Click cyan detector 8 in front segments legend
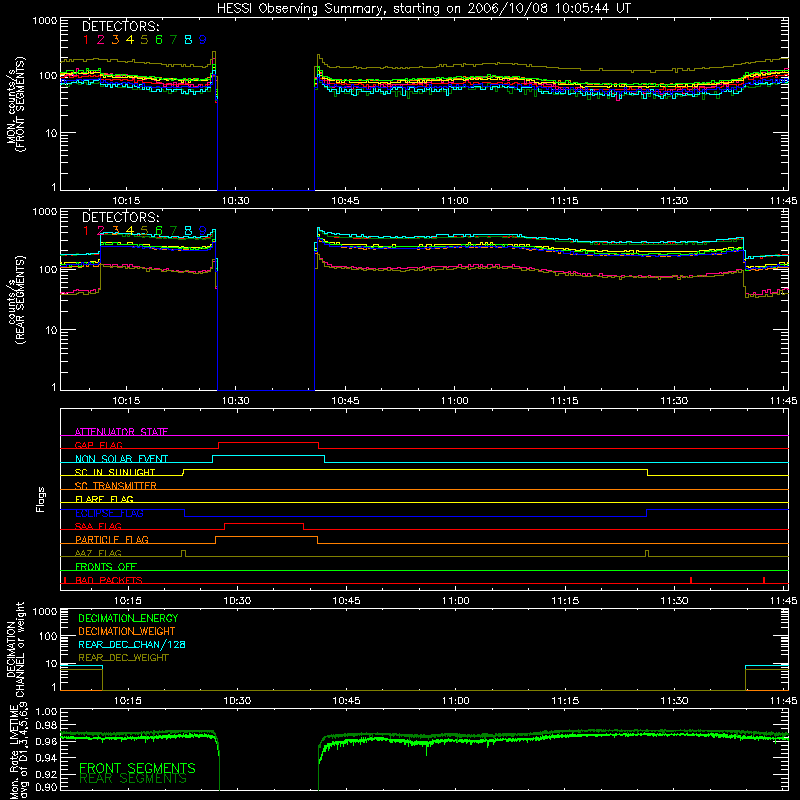The width and height of the screenshot is (800, 800). (x=188, y=40)
